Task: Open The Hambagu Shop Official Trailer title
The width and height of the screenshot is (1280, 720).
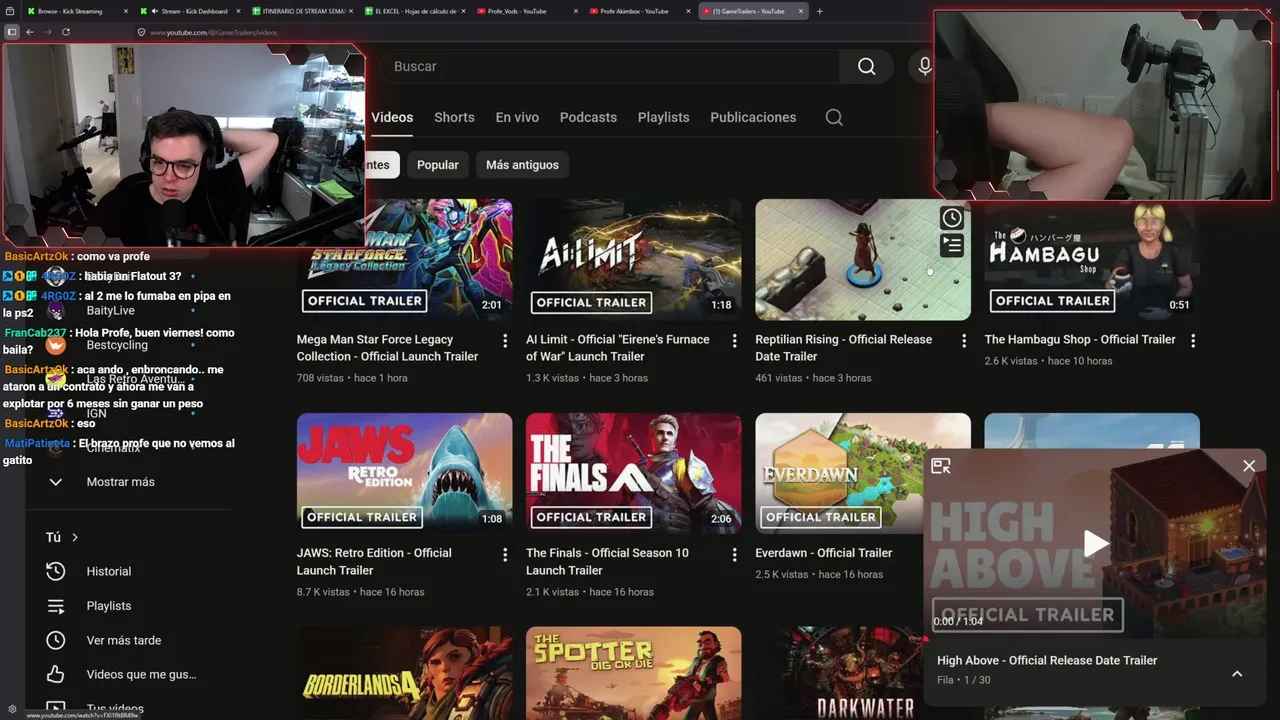Action: click(x=1080, y=340)
